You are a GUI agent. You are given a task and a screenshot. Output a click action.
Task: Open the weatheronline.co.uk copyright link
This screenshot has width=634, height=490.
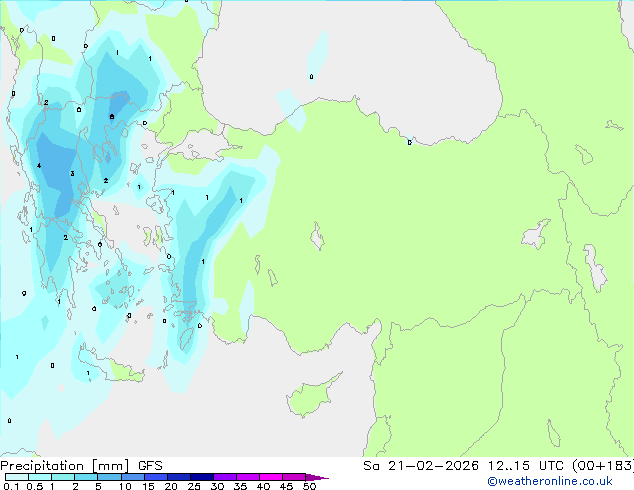[550, 481]
